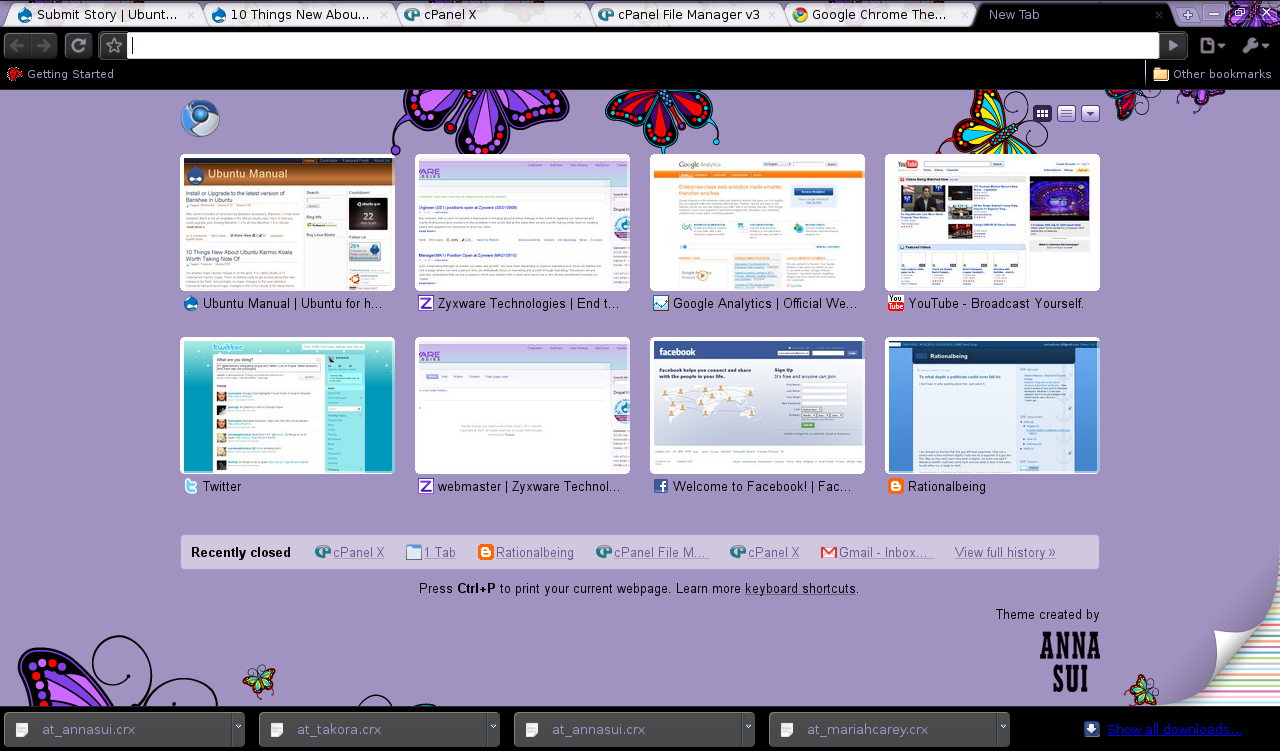Click the reload page icon
1280x751 pixels.
tap(78, 45)
